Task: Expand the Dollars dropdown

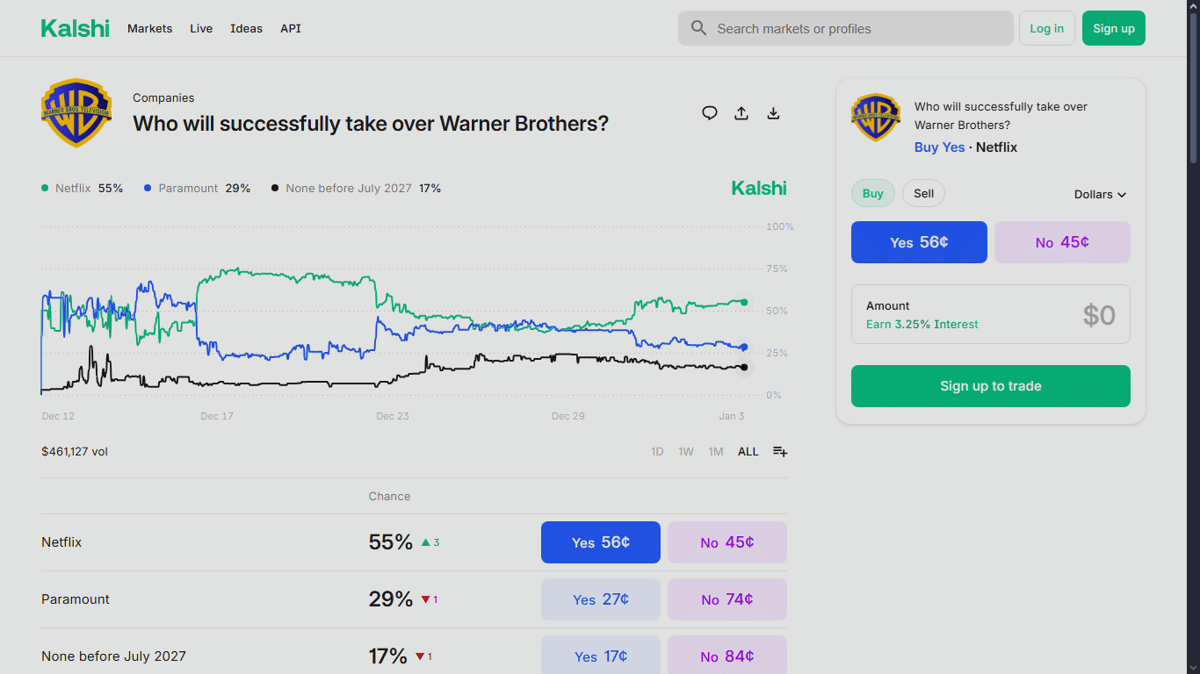Action: (x=1100, y=195)
